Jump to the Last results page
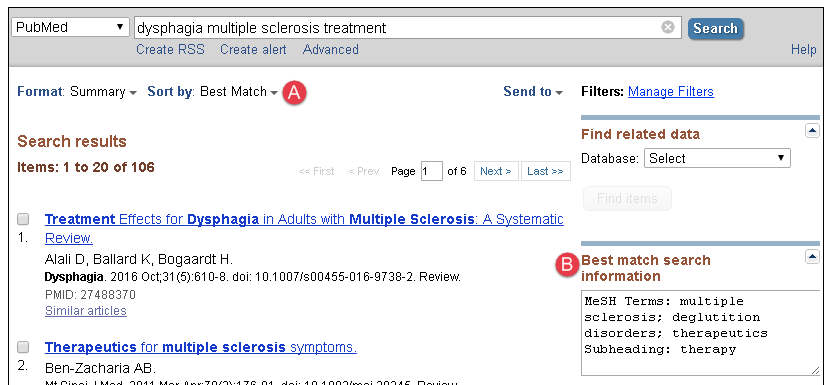Viewport: 830px width, 385px height. pos(545,171)
